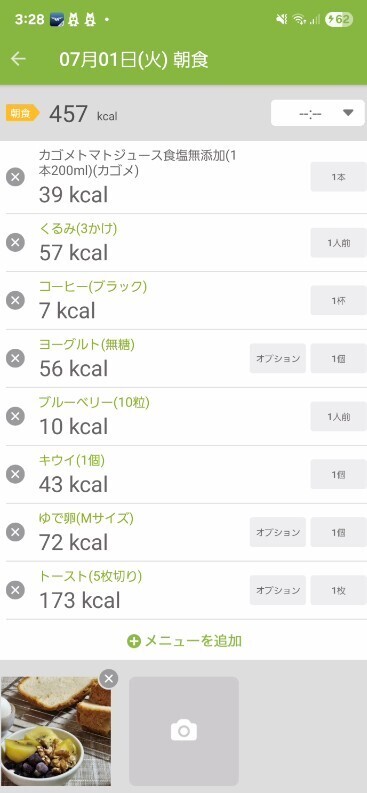The image size is (367, 793).
Task: Remove the ブルーベリー(10粒) item
Action: (x=15, y=416)
